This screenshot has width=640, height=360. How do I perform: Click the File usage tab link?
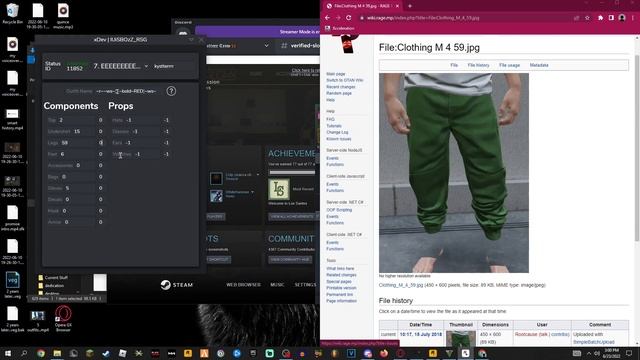(509, 65)
